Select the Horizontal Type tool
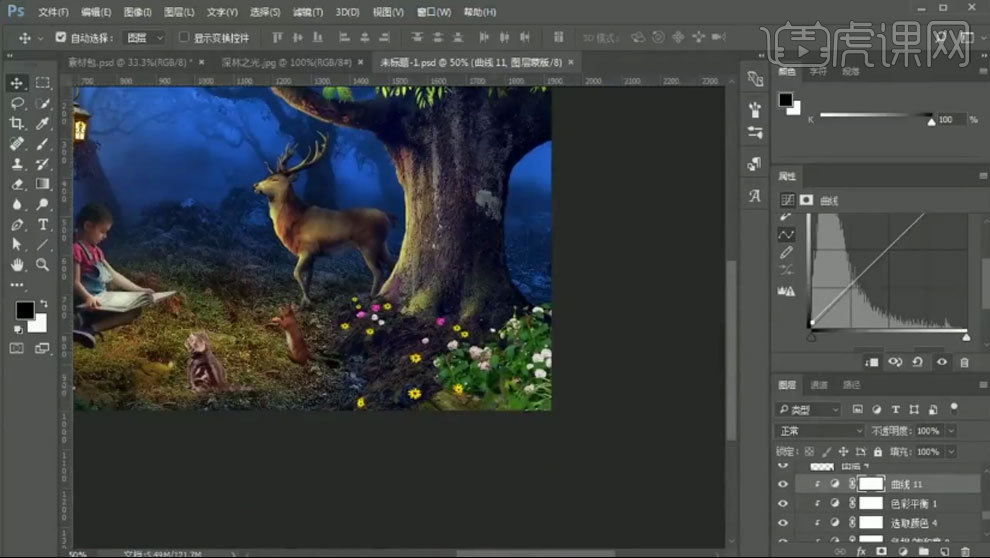Viewport: 990px width, 558px height. click(42, 224)
